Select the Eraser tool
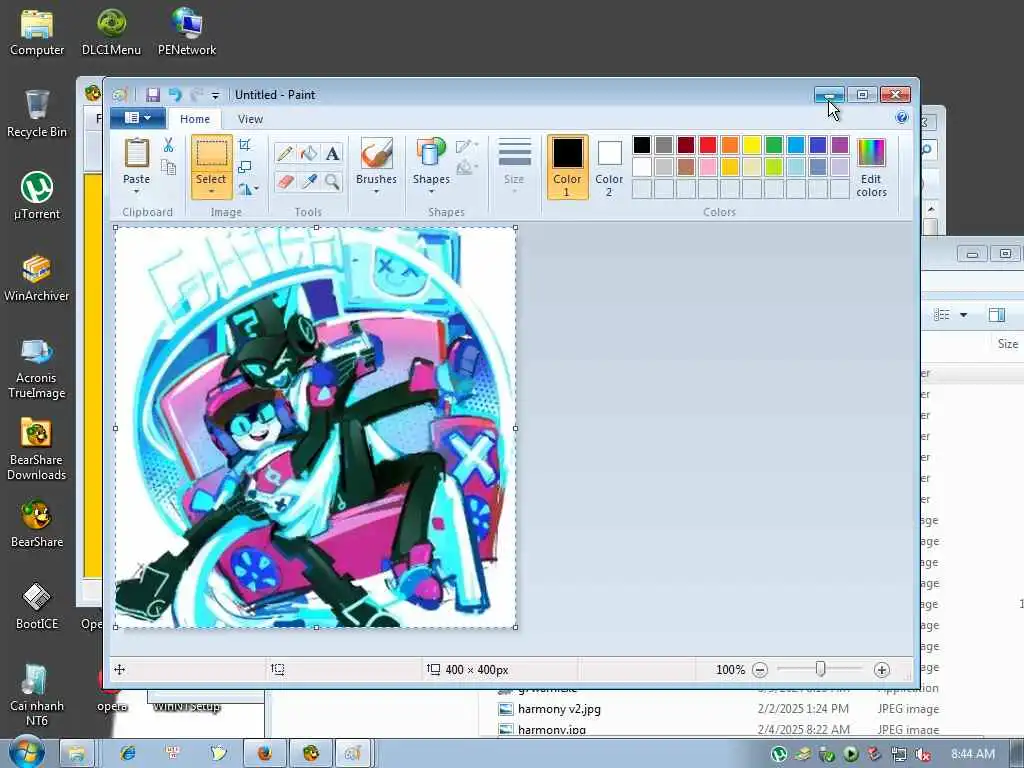This screenshot has width=1024, height=768. pyautogui.click(x=285, y=181)
